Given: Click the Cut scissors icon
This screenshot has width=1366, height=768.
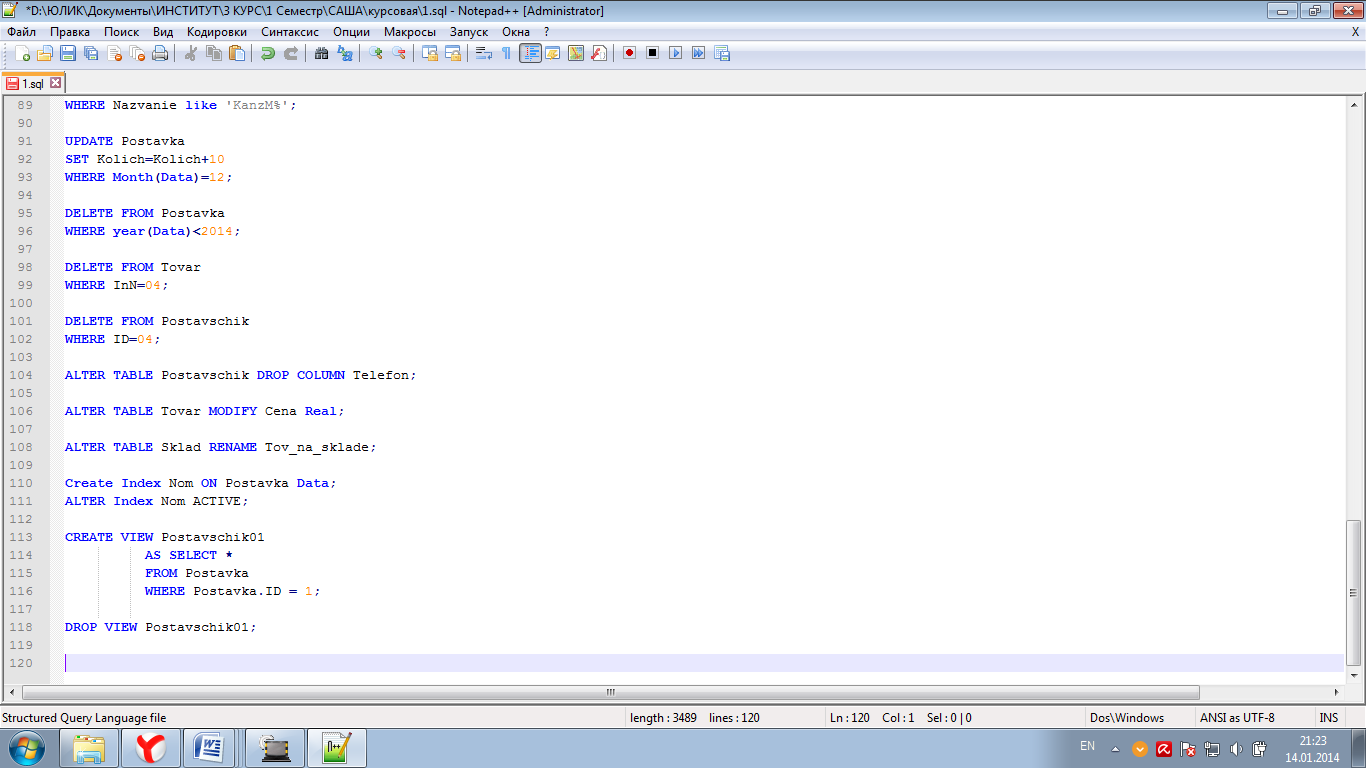Looking at the screenshot, I should pyautogui.click(x=191, y=53).
